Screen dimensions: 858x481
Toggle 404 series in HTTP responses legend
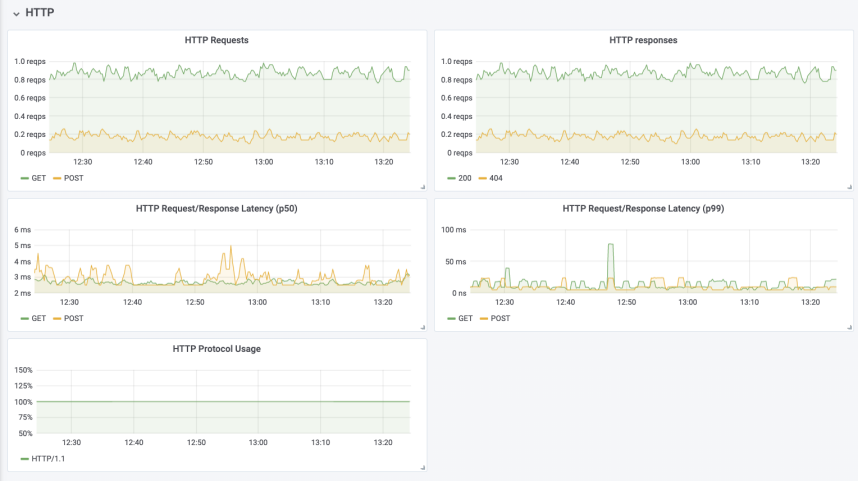point(496,178)
